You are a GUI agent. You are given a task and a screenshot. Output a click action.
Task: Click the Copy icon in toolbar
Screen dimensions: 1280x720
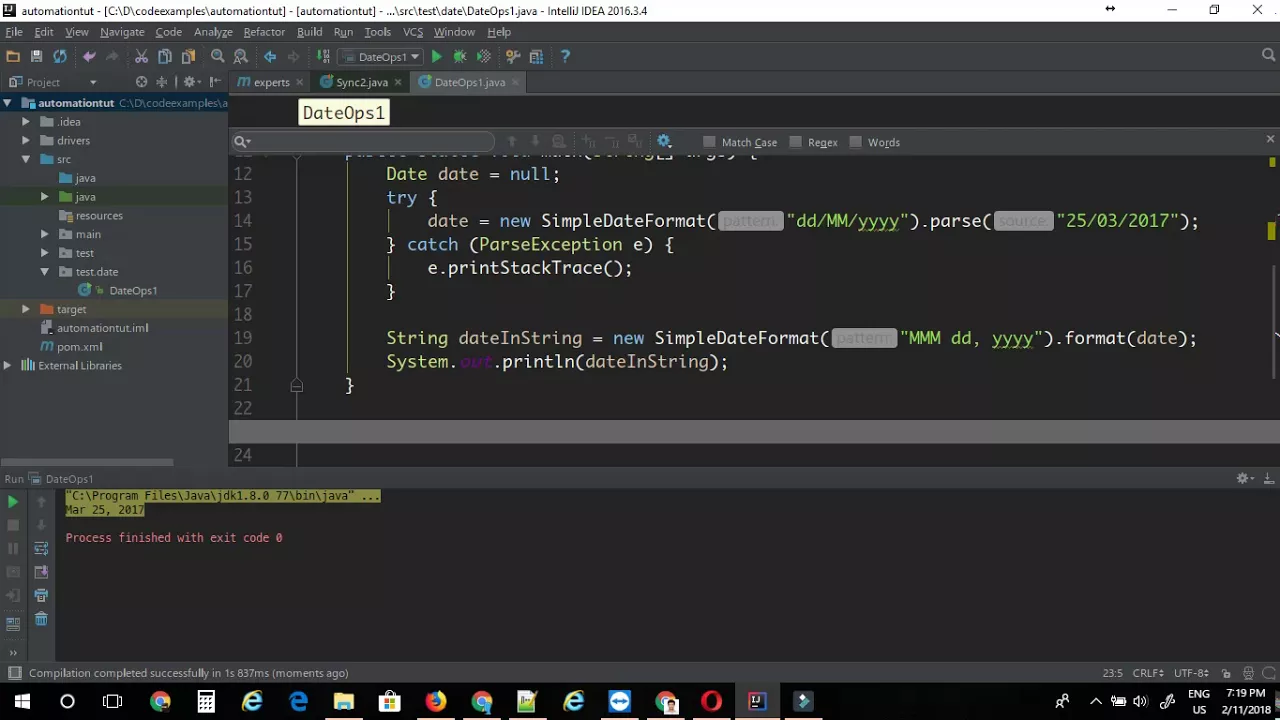click(165, 57)
